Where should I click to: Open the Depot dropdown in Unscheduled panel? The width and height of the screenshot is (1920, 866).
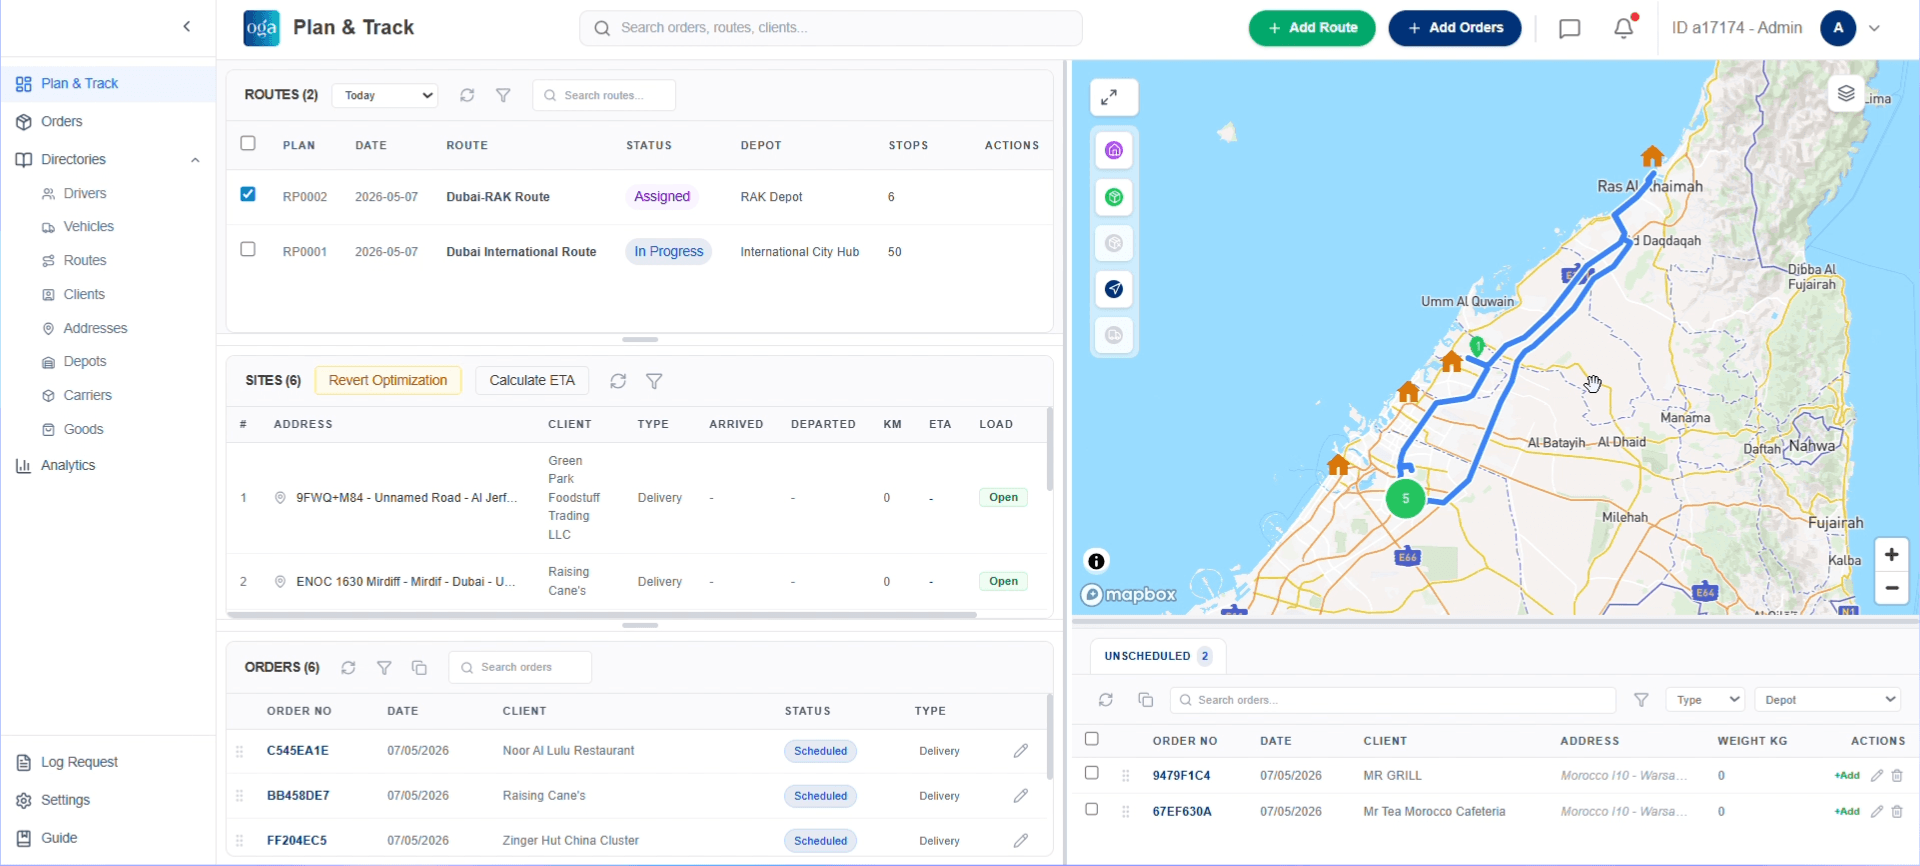pos(1827,700)
